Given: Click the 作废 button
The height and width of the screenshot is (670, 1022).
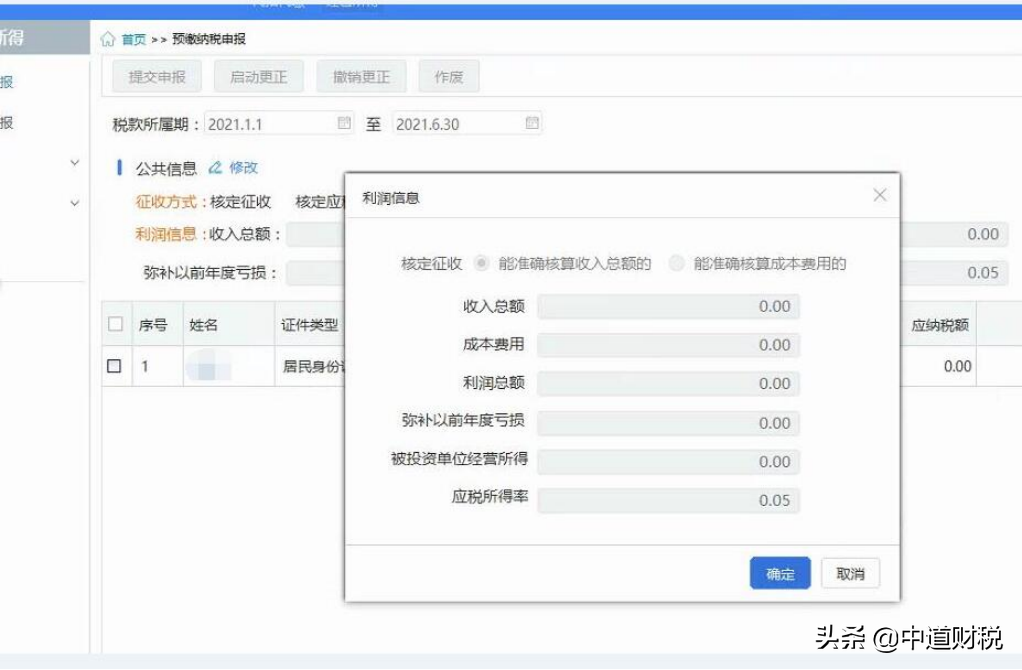Looking at the screenshot, I should pos(449,76).
